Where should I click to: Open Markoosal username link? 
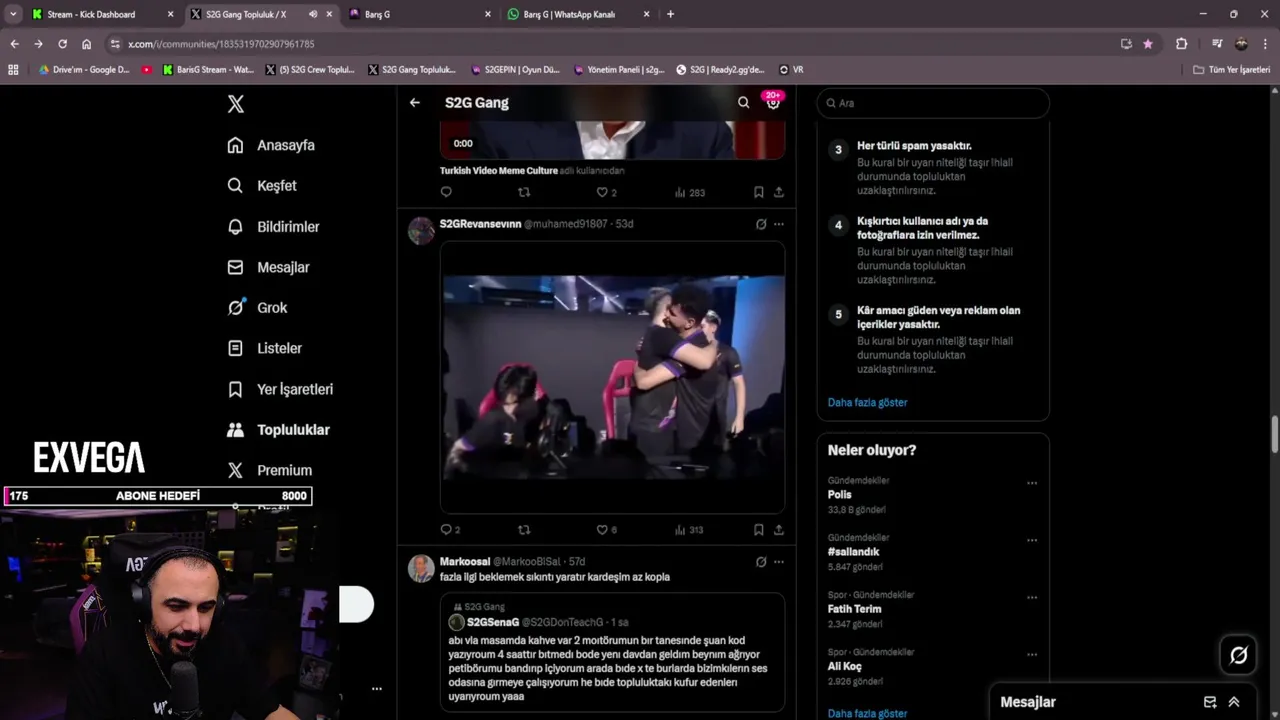click(464, 562)
